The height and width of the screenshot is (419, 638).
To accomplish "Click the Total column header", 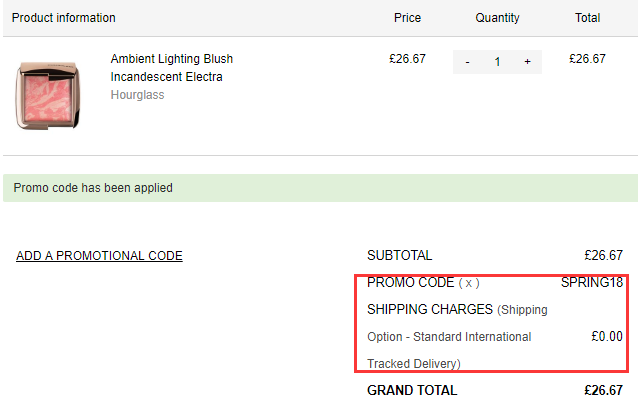I will 587,18.
